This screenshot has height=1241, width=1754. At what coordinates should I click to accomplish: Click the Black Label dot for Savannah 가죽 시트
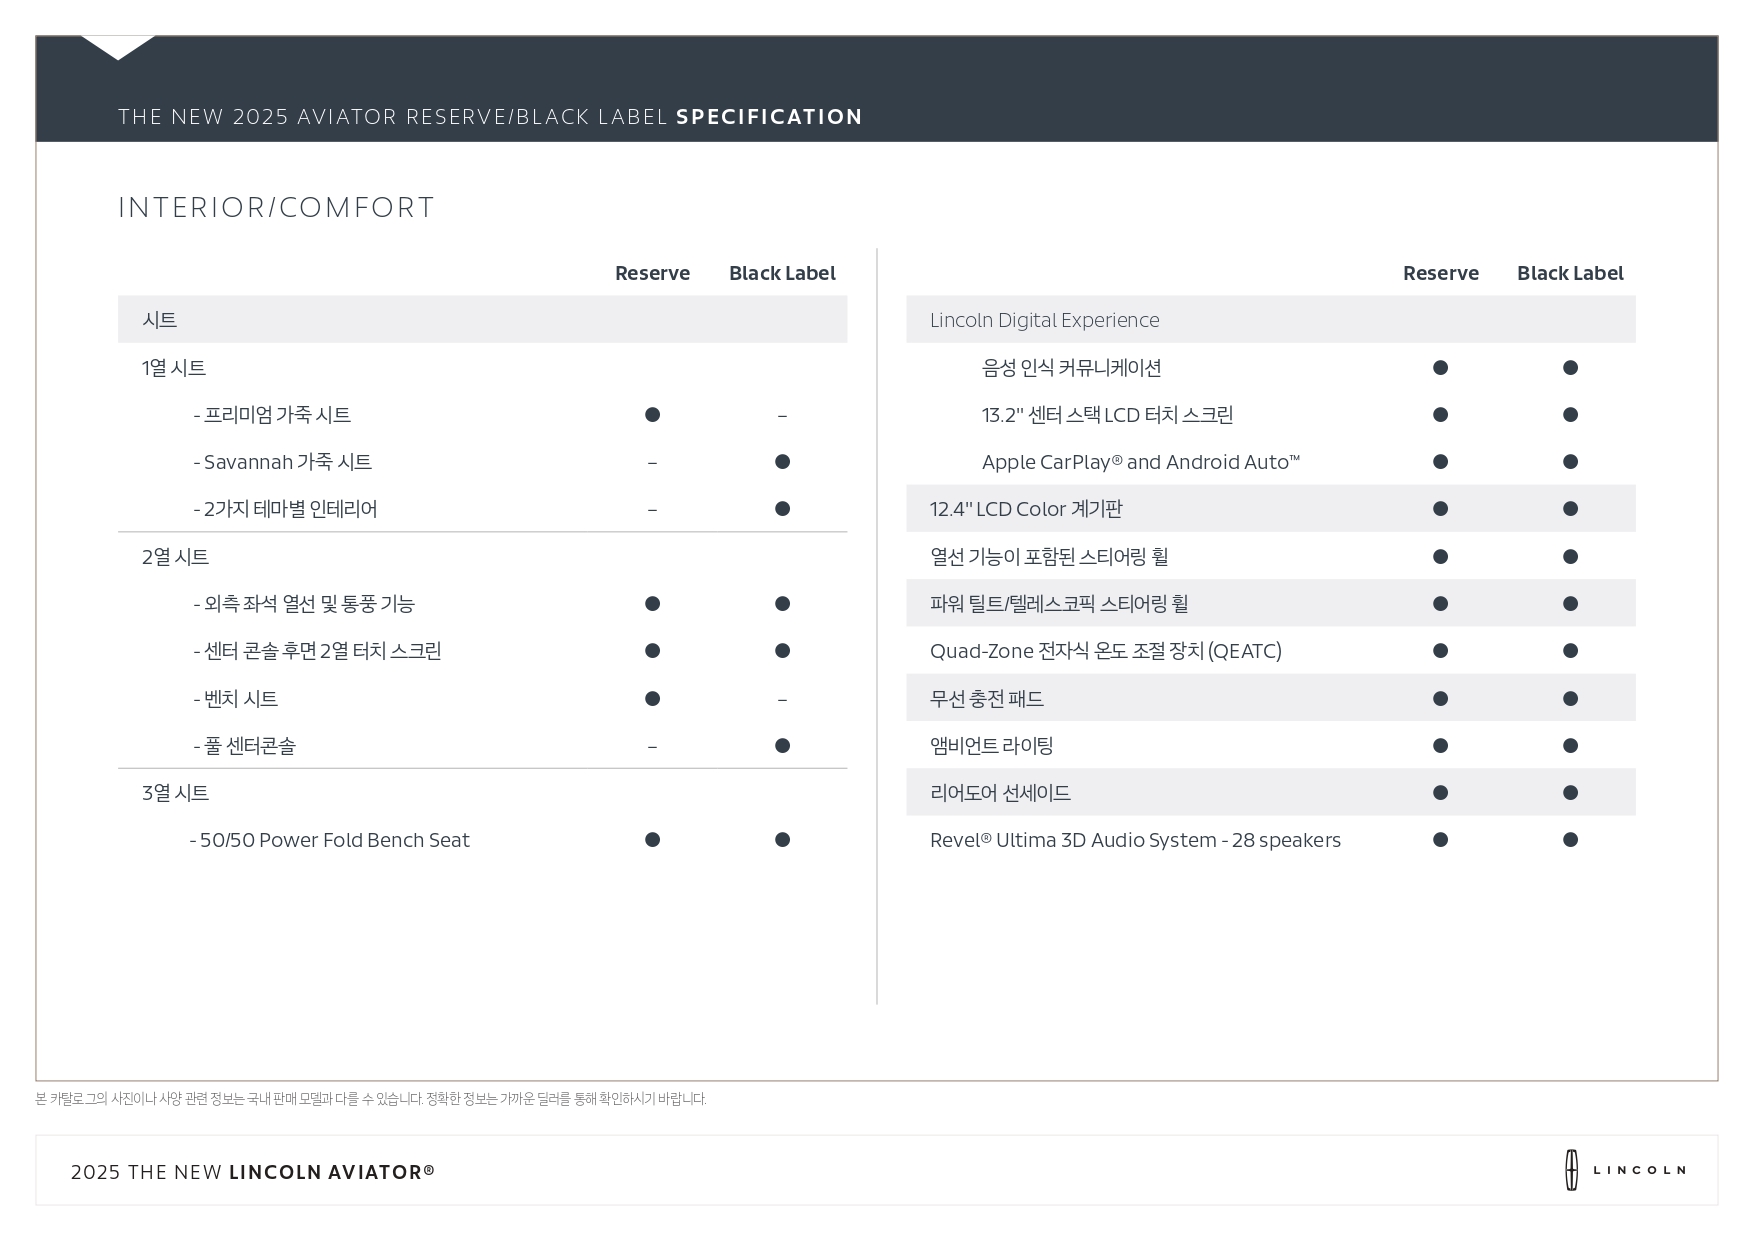pos(782,461)
